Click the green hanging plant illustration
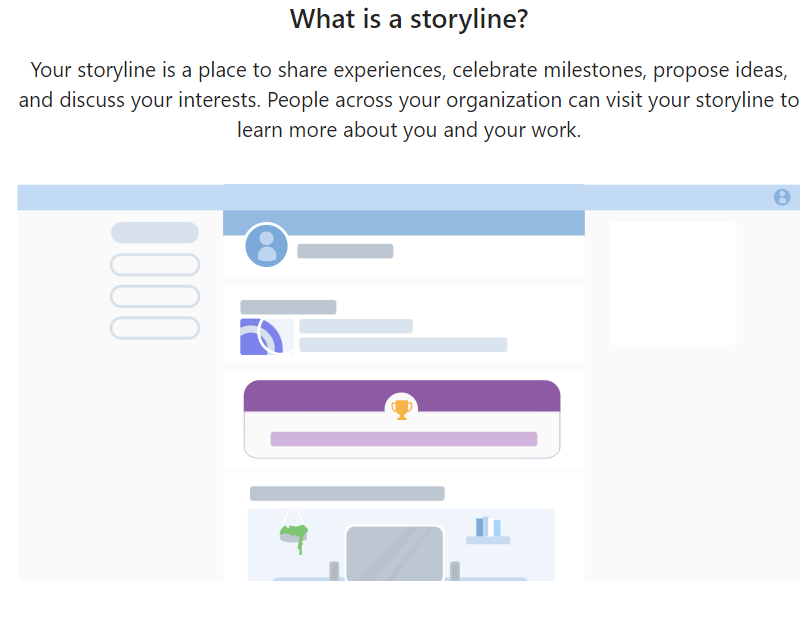Image resolution: width=807 pixels, height=618 pixels. pos(294,537)
